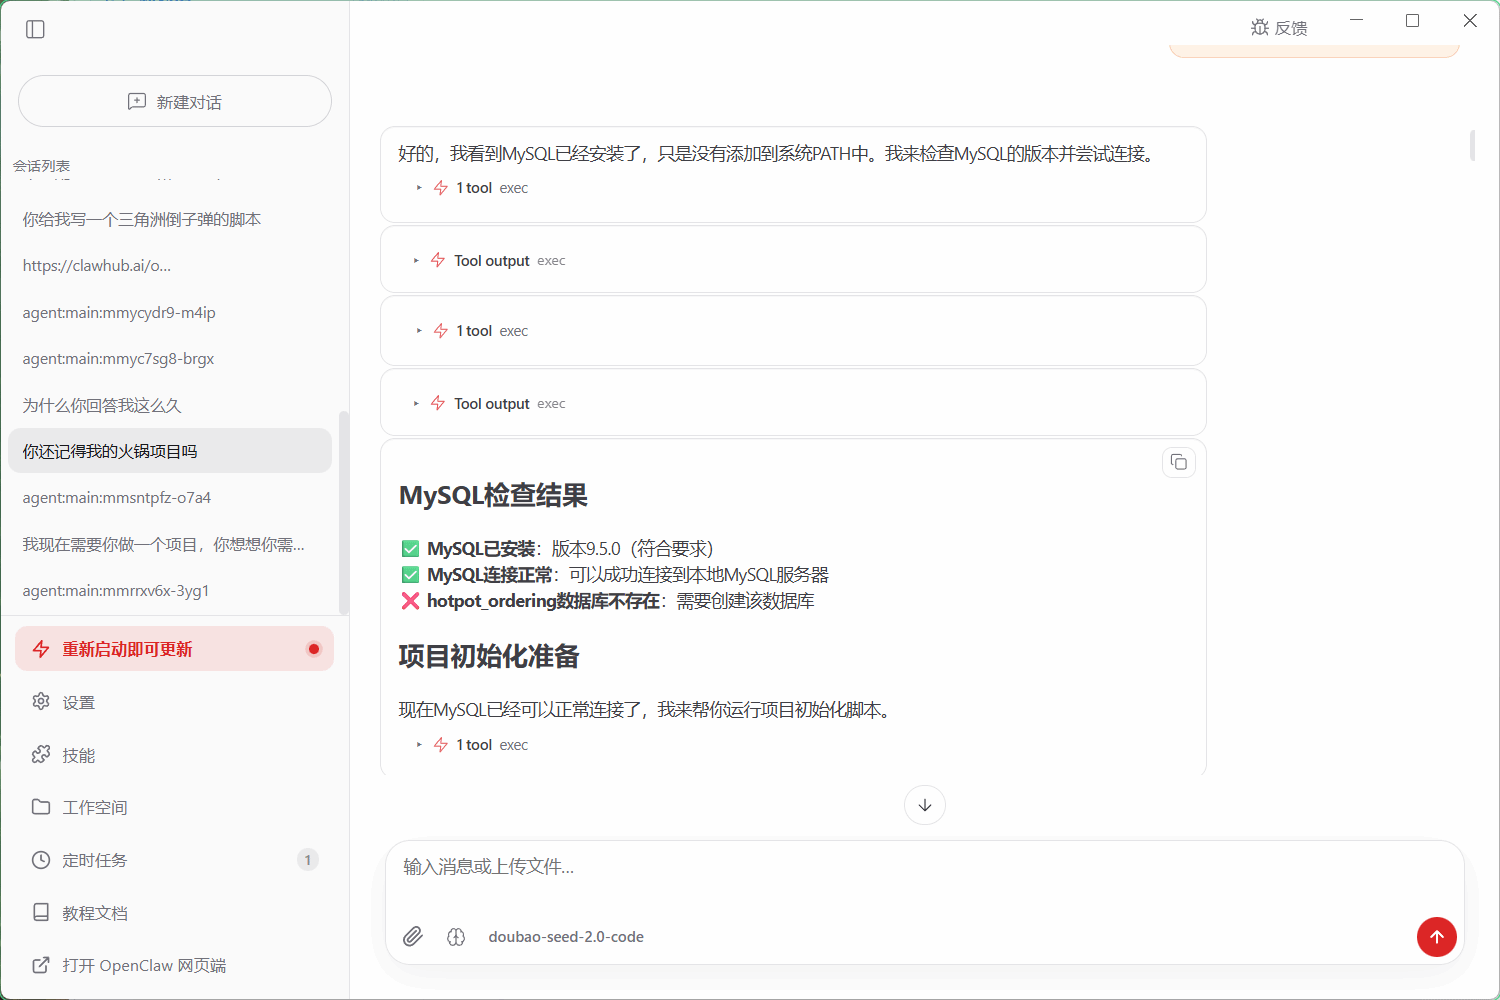Screen dimensions: 1500x1000
Task: Expand the Tool output row above MySQL检查结果
Action: (489, 403)
